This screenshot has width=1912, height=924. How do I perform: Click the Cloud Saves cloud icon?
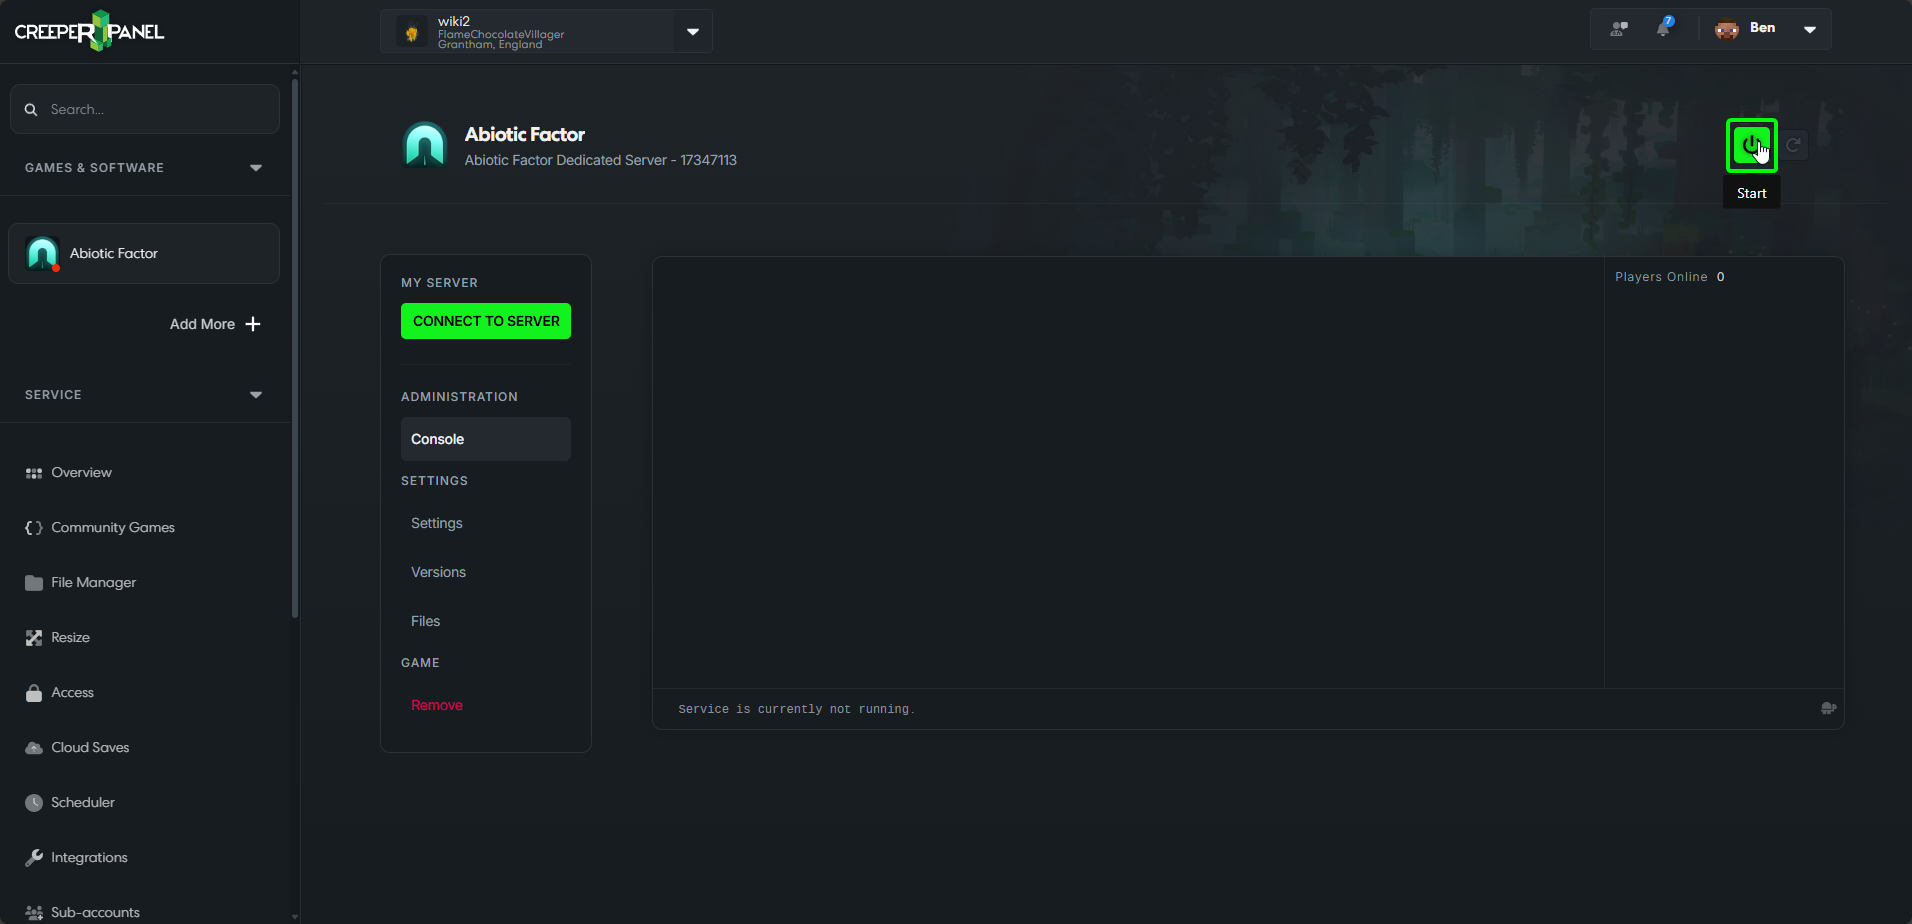[34, 748]
